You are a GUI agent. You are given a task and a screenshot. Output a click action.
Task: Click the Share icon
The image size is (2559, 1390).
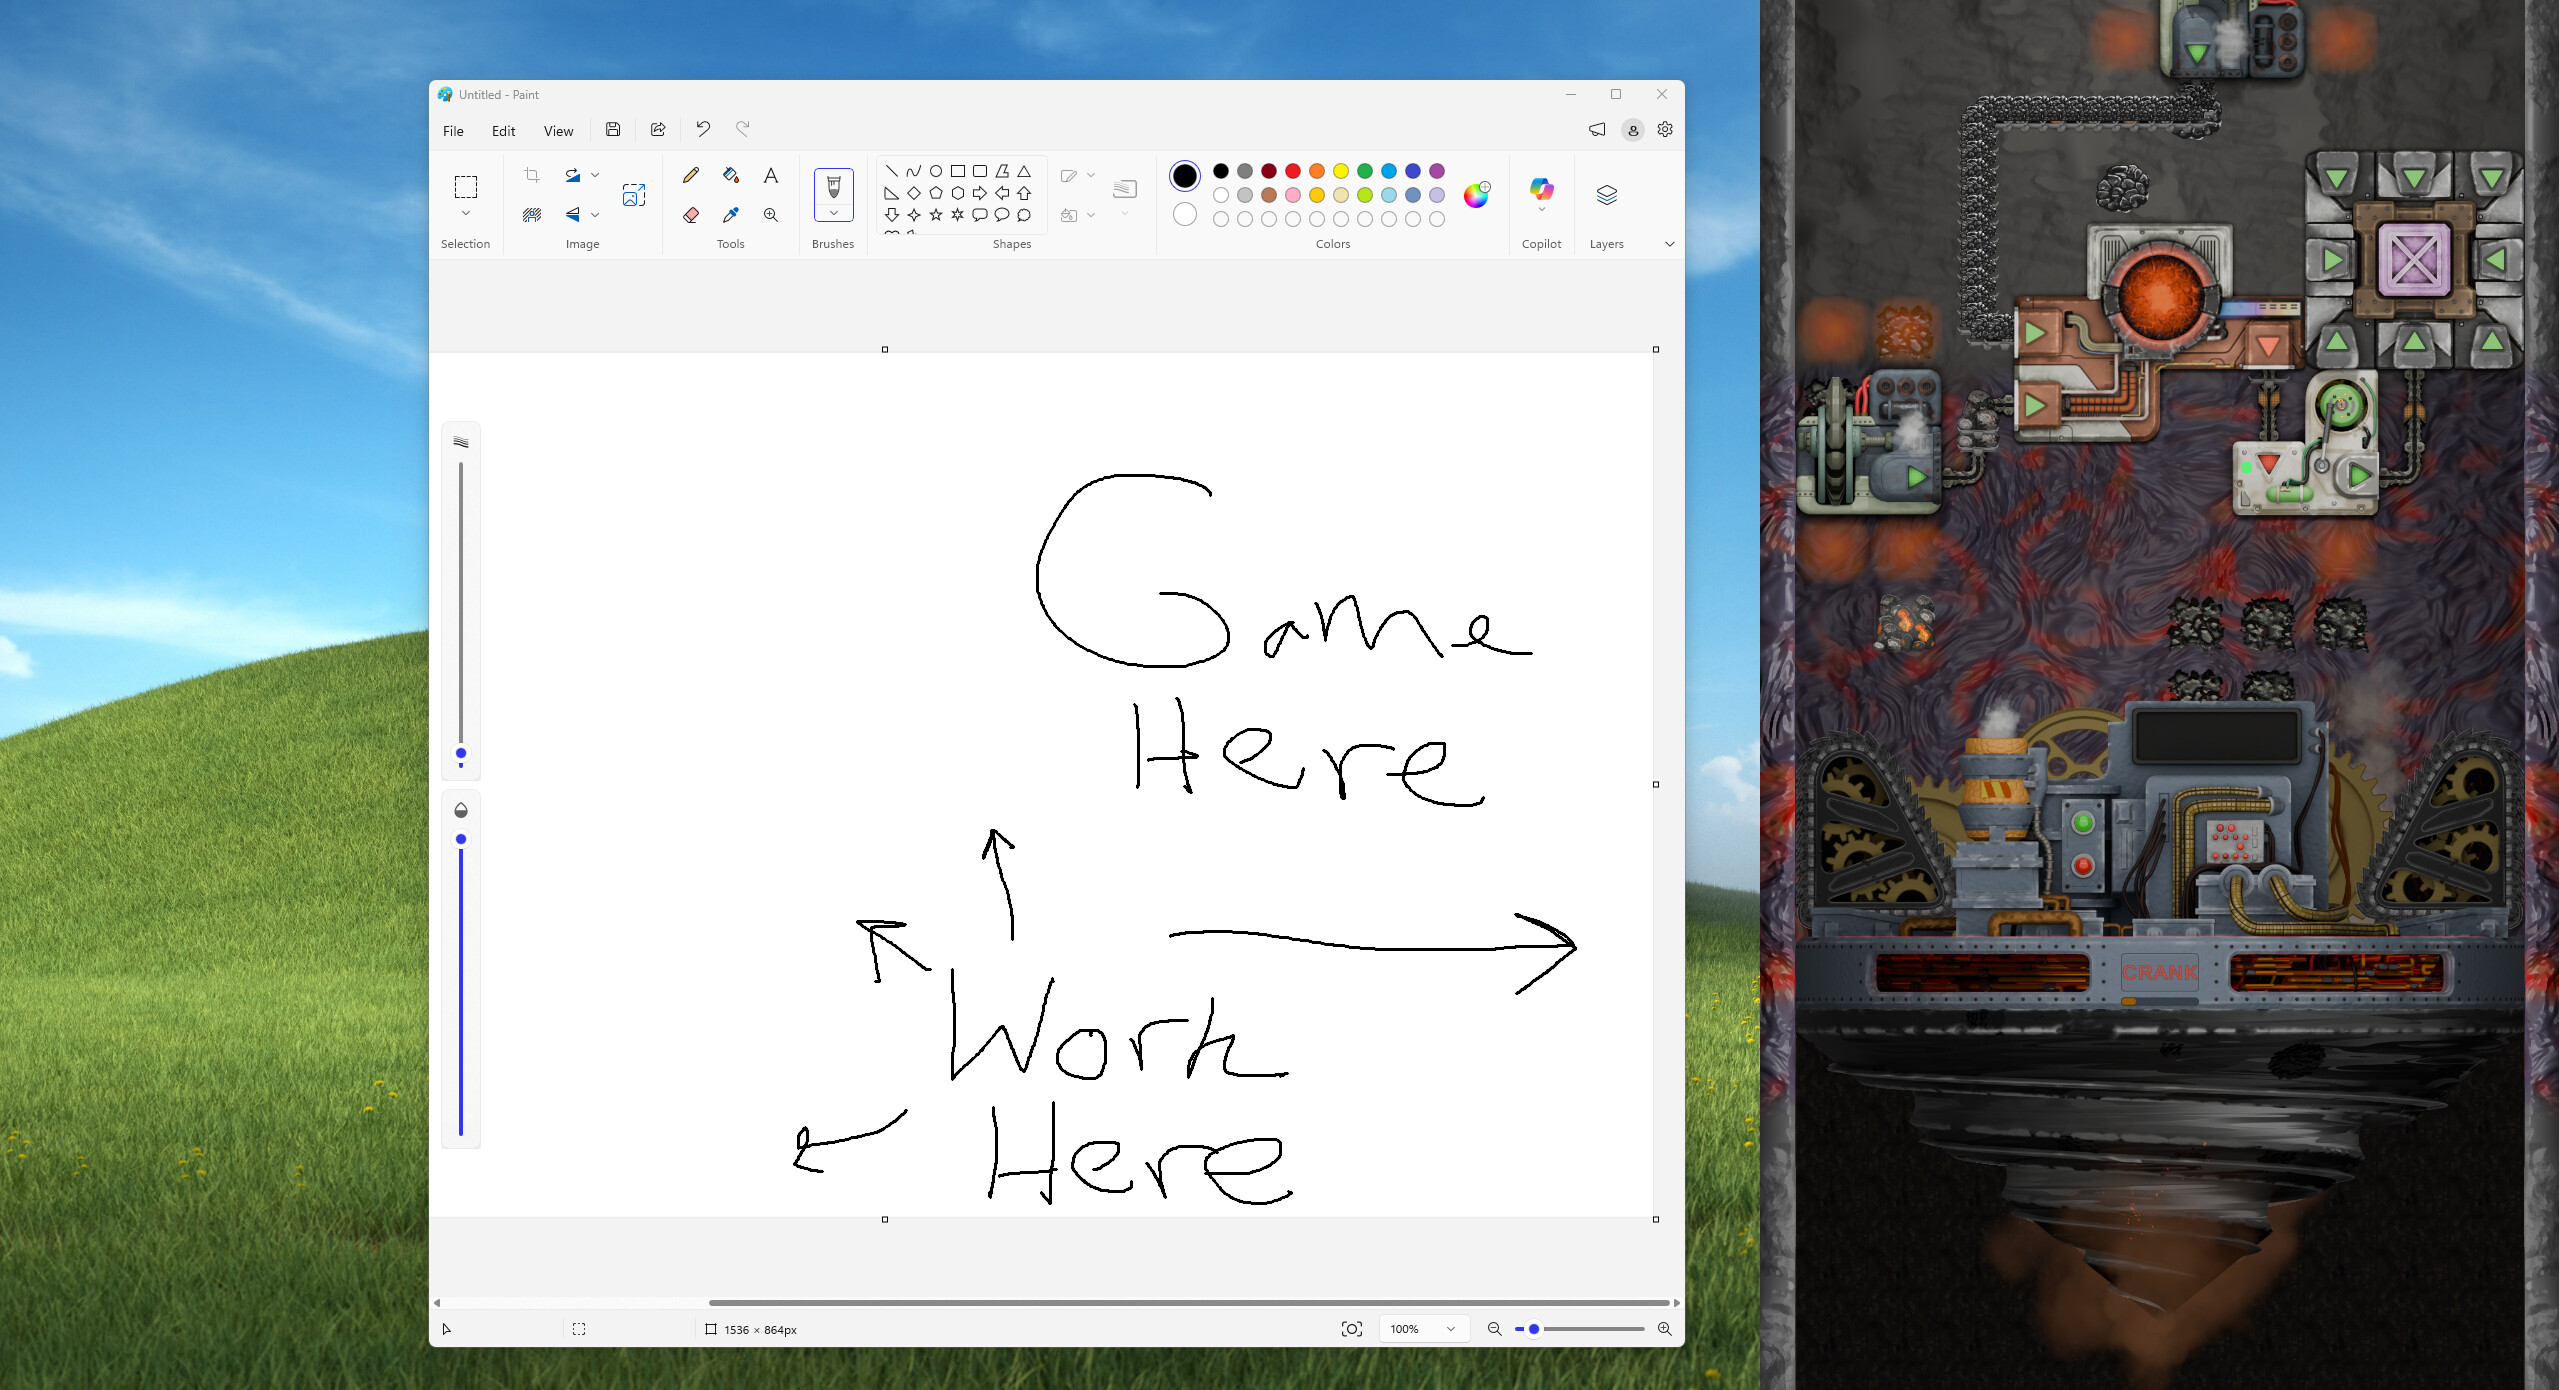[x=658, y=130]
